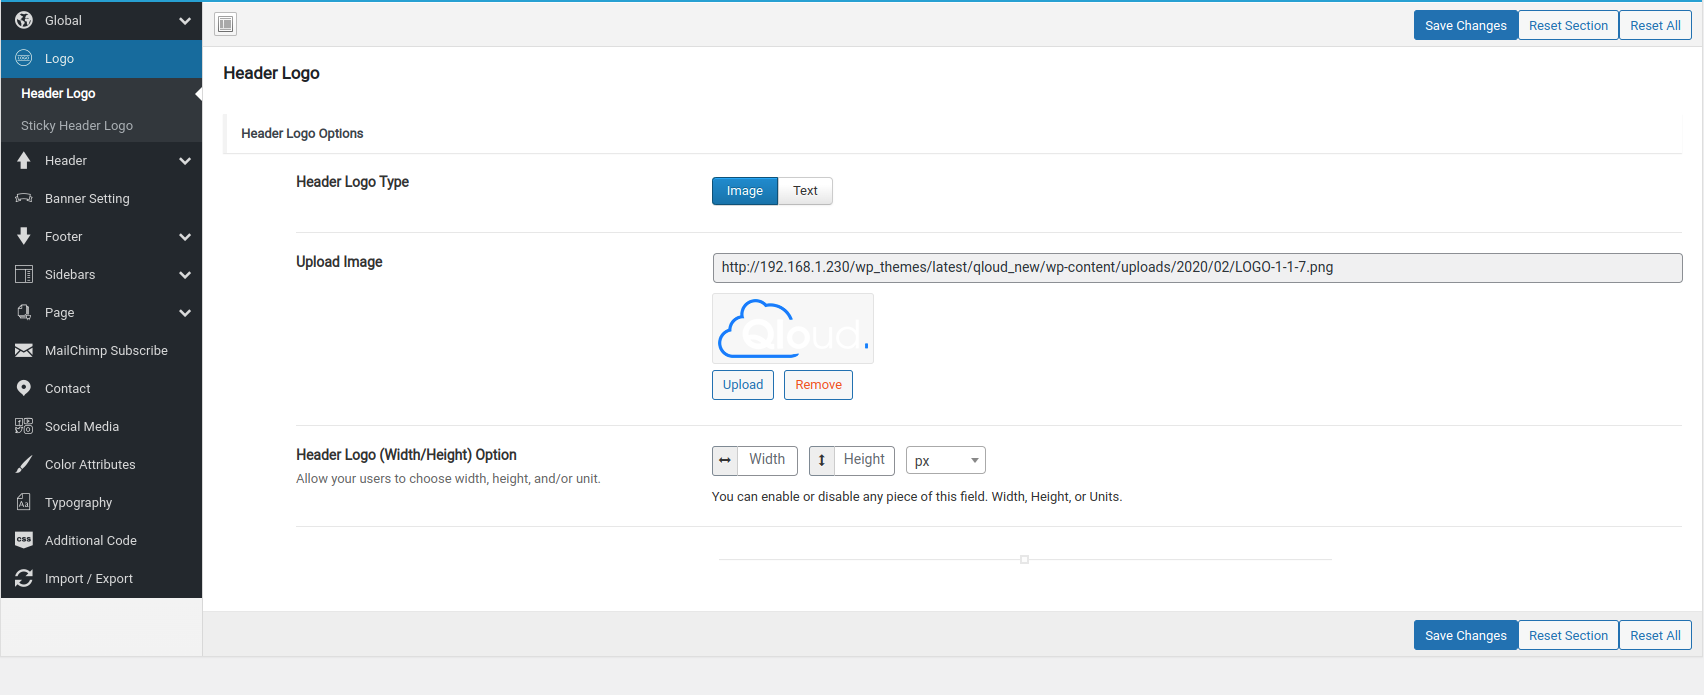This screenshot has width=1704, height=695.
Task: Open the Import / Export menu item
Action: pos(101,578)
